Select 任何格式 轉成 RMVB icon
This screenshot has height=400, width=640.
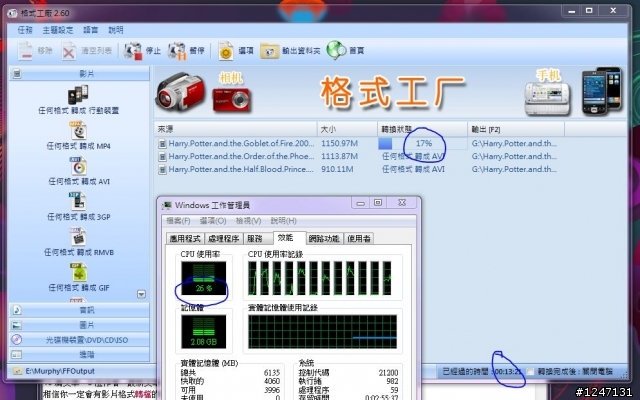[x=78, y=237]
